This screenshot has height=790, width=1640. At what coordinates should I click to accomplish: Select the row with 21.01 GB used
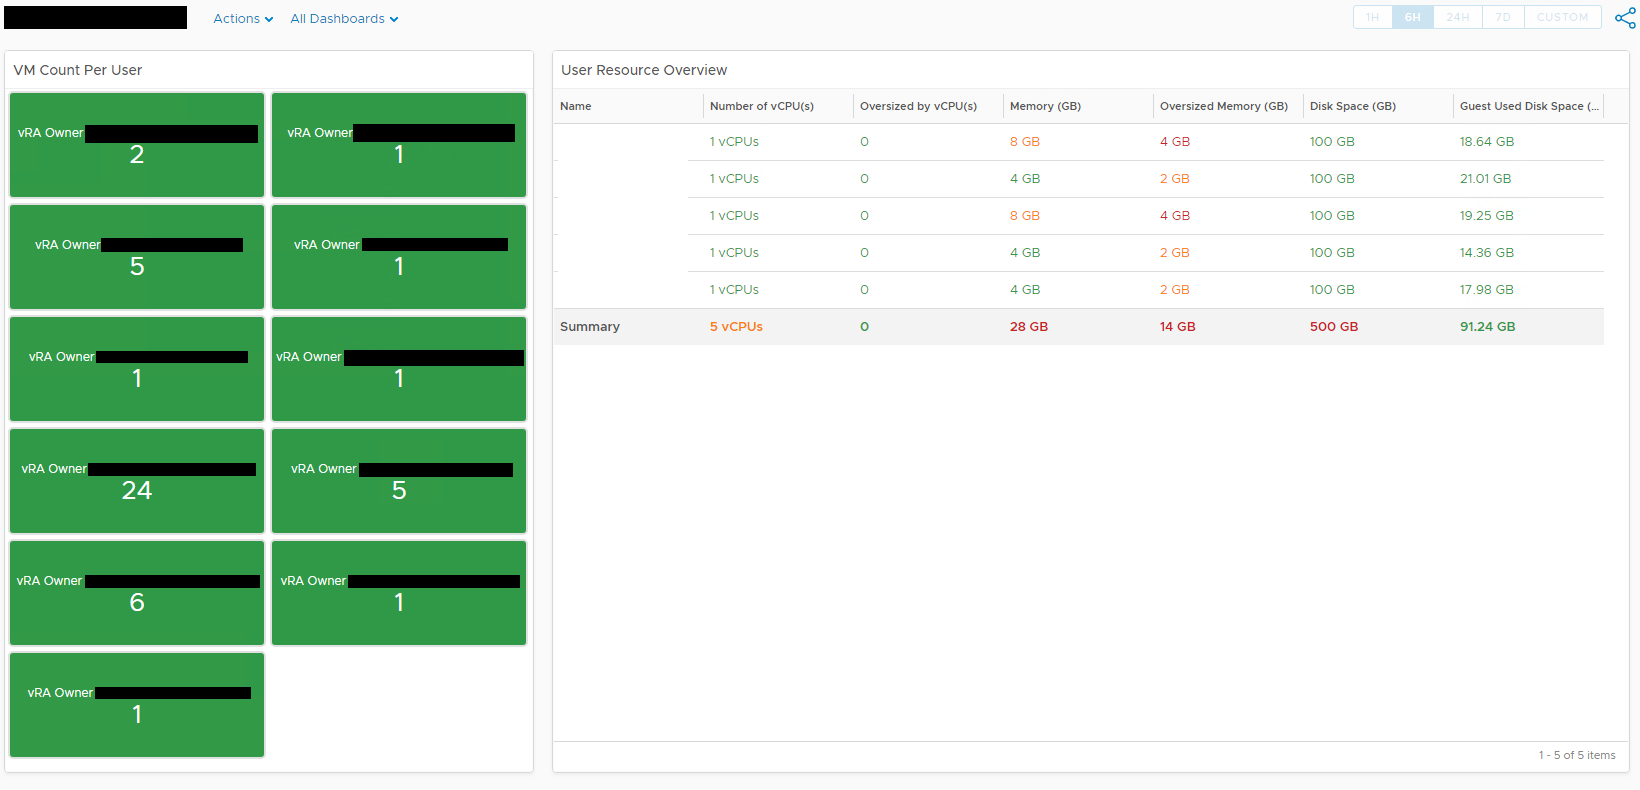click(1078, 179)
